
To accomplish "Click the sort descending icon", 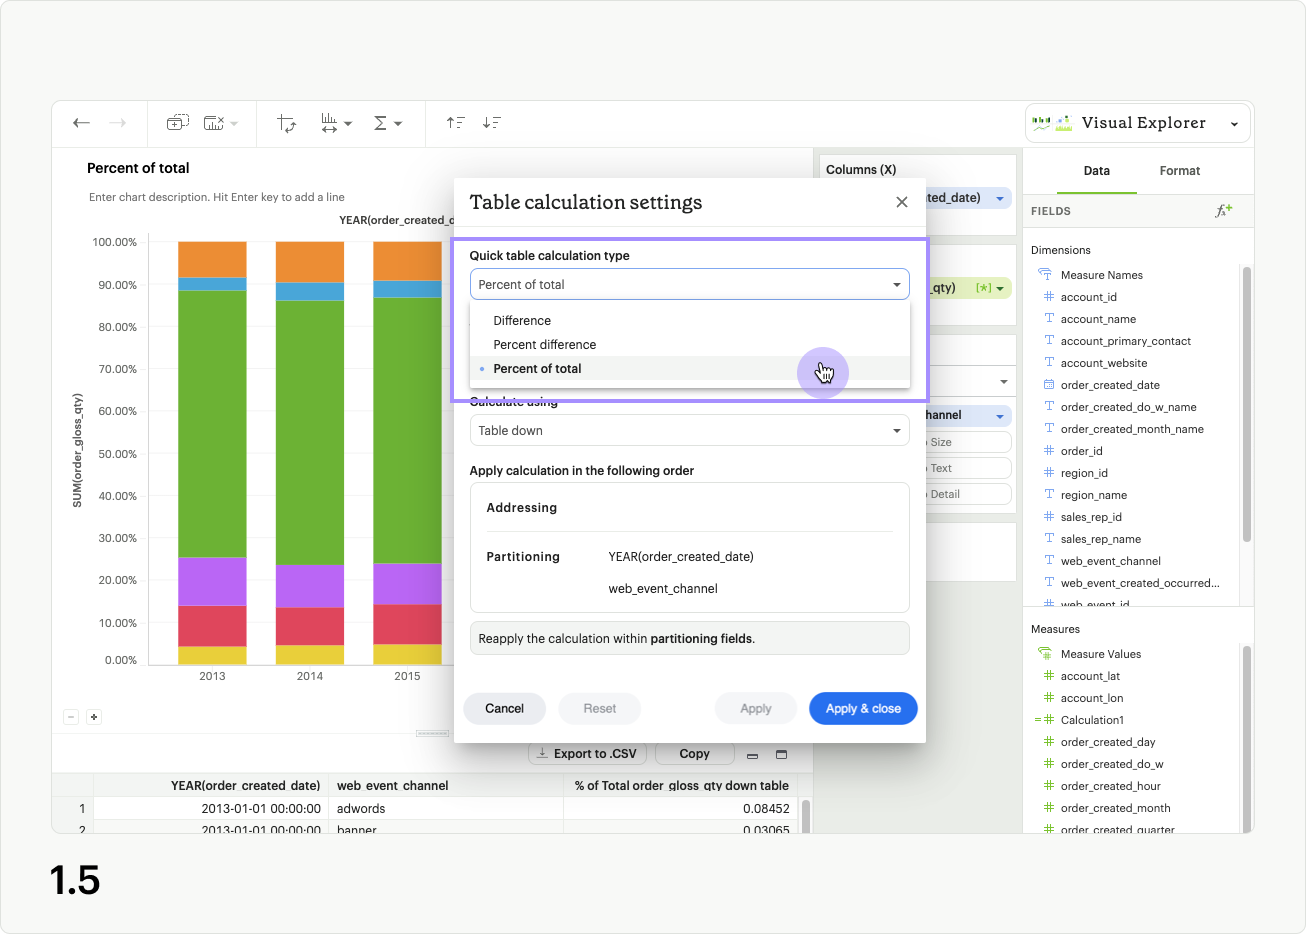I will pos(491,121).
